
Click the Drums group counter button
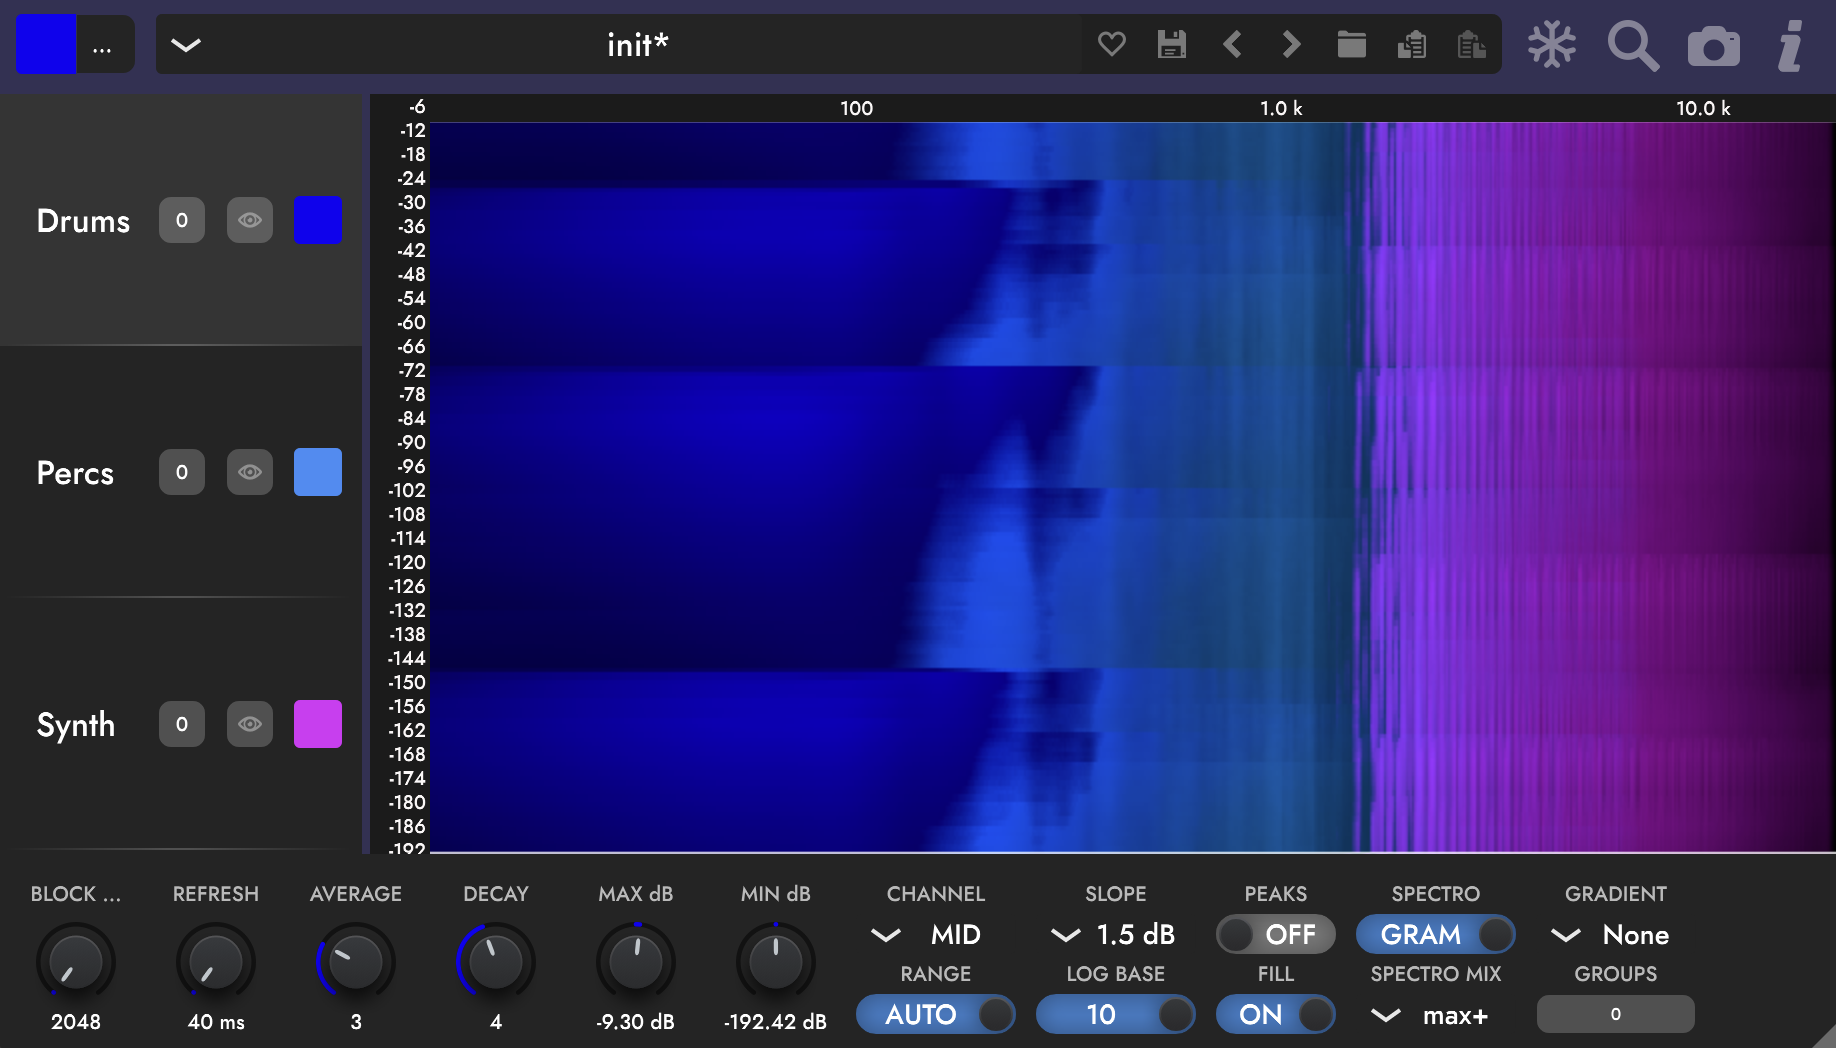pyautogui.click(x=181, y=220)
